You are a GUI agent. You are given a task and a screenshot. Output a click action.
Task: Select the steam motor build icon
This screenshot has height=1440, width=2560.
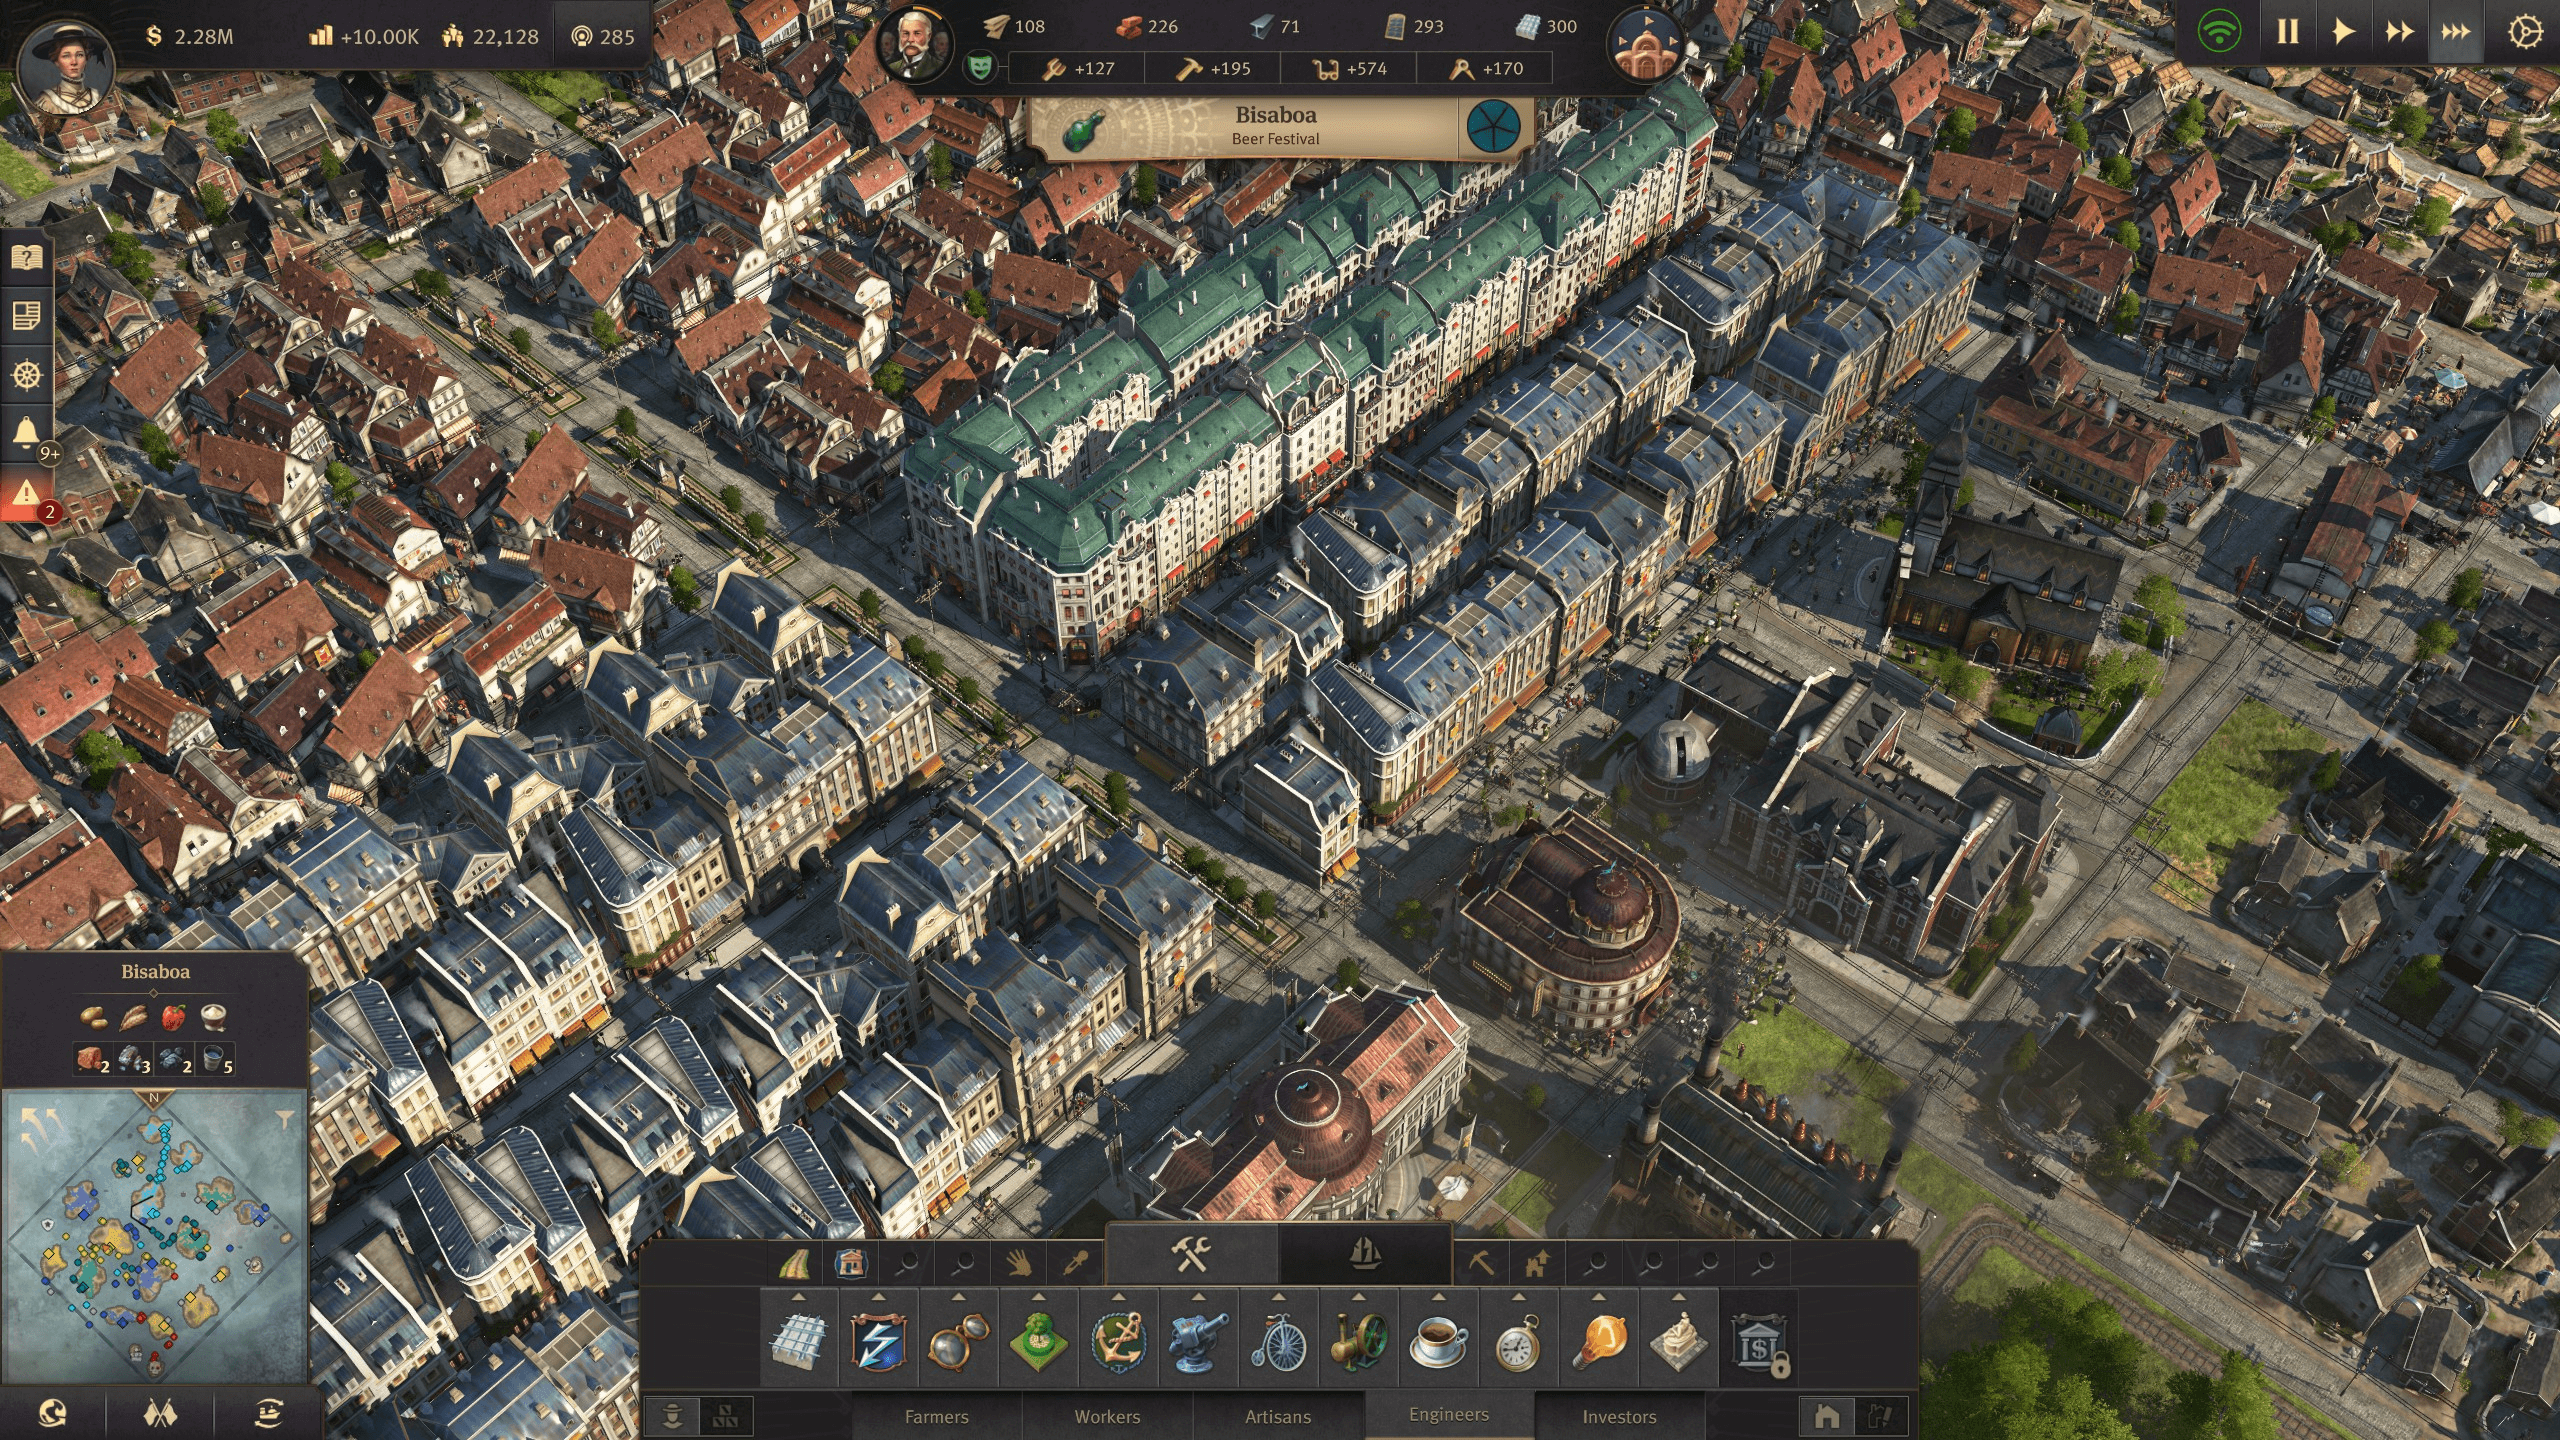click(x=1358, y=1342)
